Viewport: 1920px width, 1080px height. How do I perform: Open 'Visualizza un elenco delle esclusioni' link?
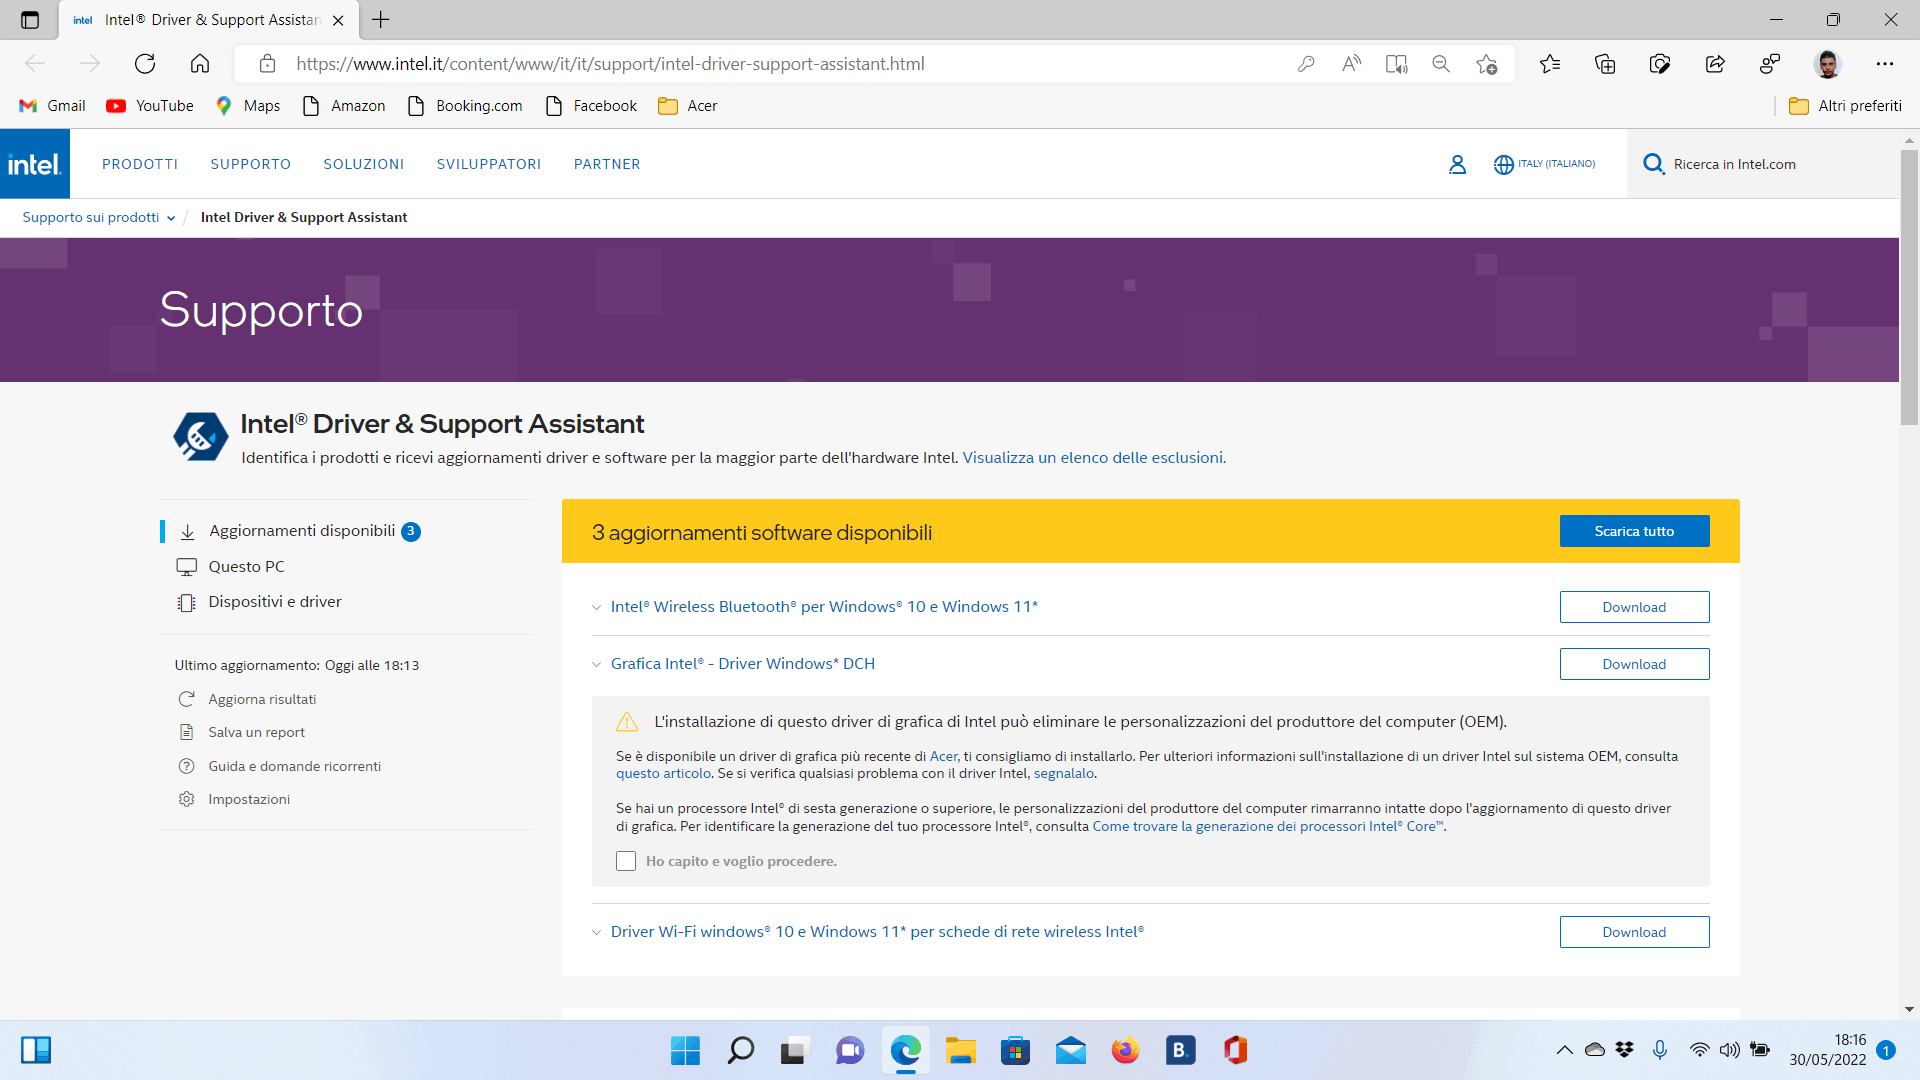click(x=1092, y=457)
